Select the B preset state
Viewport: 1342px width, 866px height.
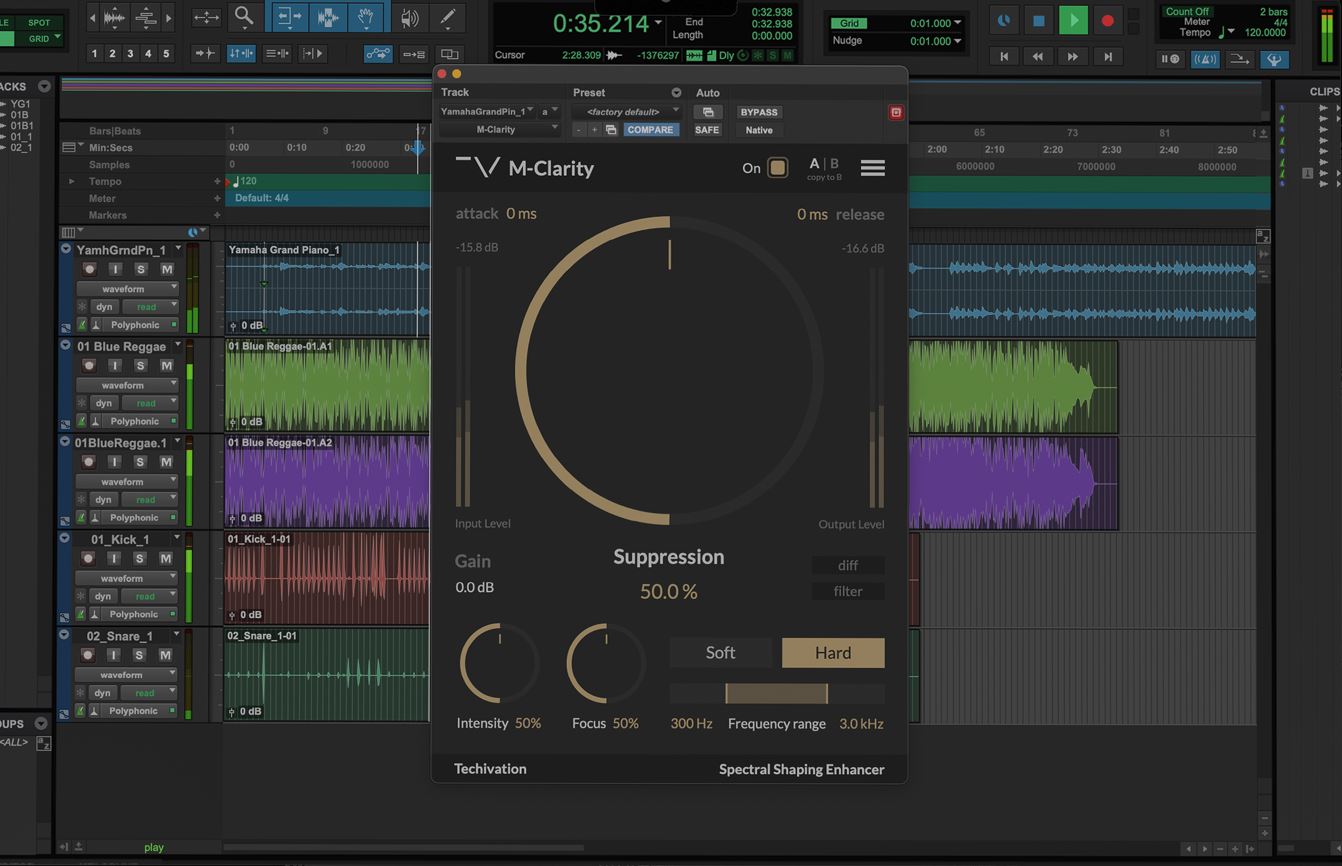[x=834, y=164]
